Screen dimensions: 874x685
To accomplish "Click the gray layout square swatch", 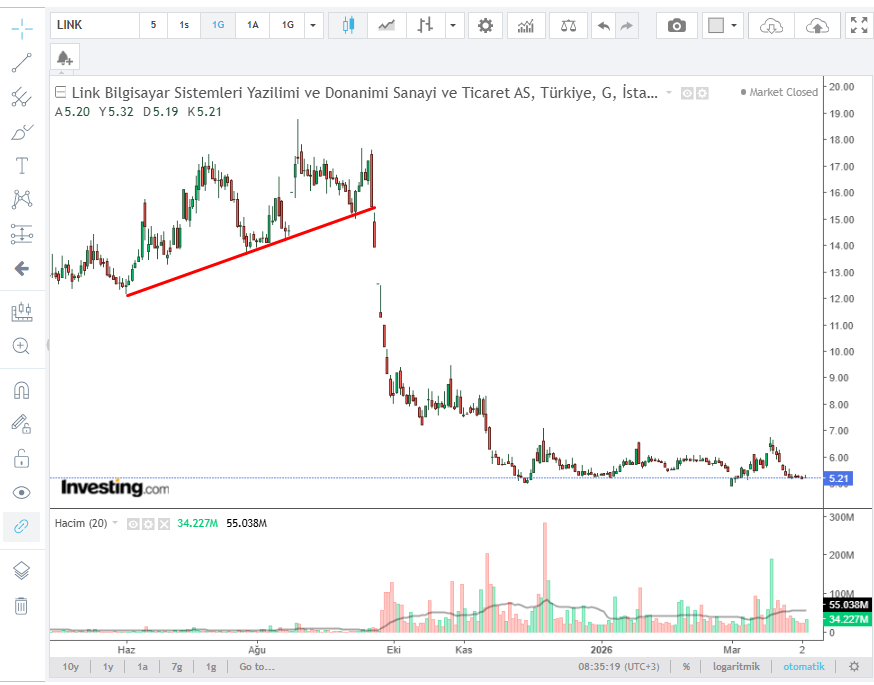I will pos(716,25).
